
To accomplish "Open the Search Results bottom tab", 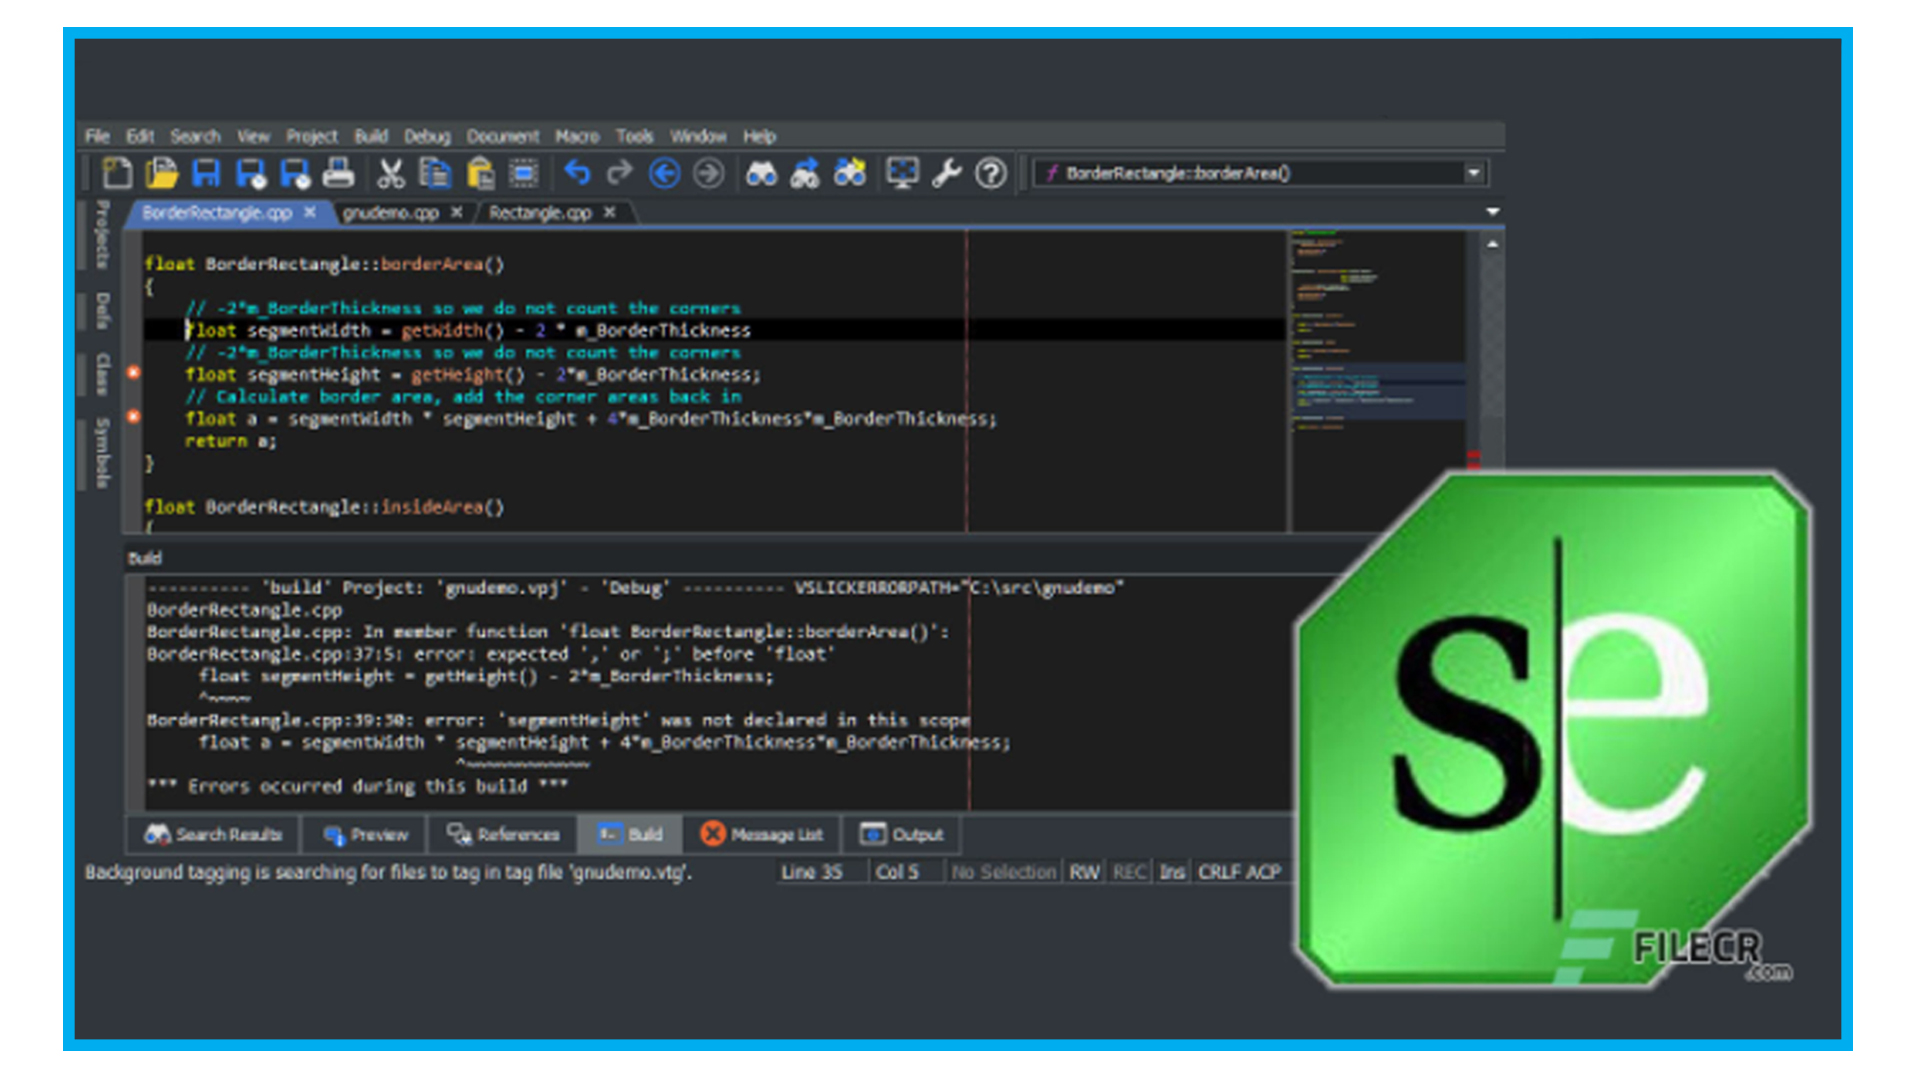I will click(x=213, y=834).
